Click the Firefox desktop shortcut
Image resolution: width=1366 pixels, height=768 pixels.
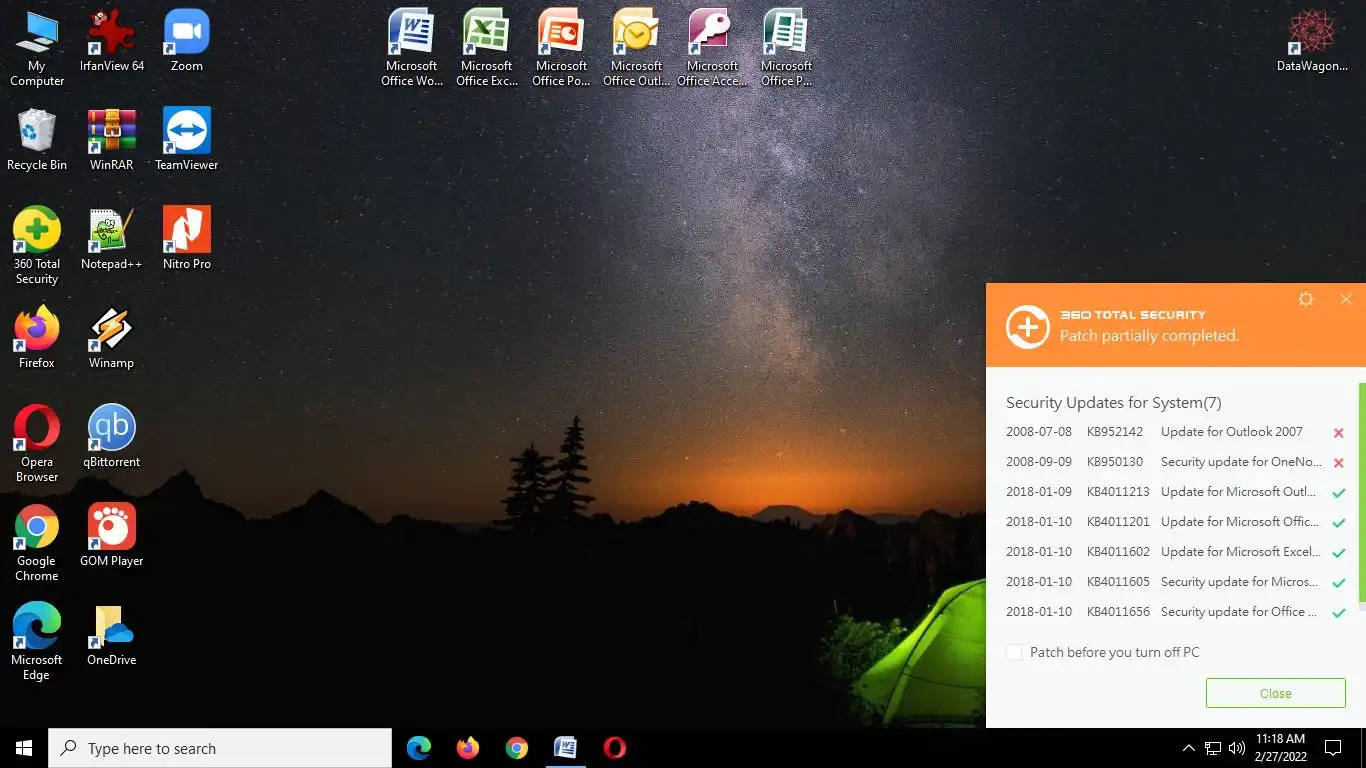point(37,337)
